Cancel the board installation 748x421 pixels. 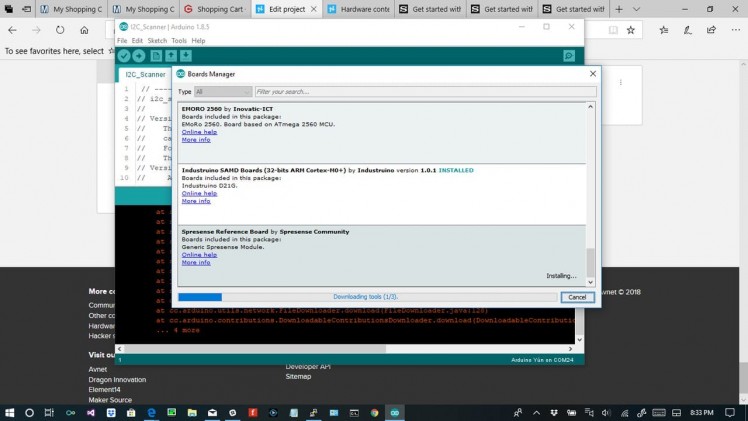[577, 297]
